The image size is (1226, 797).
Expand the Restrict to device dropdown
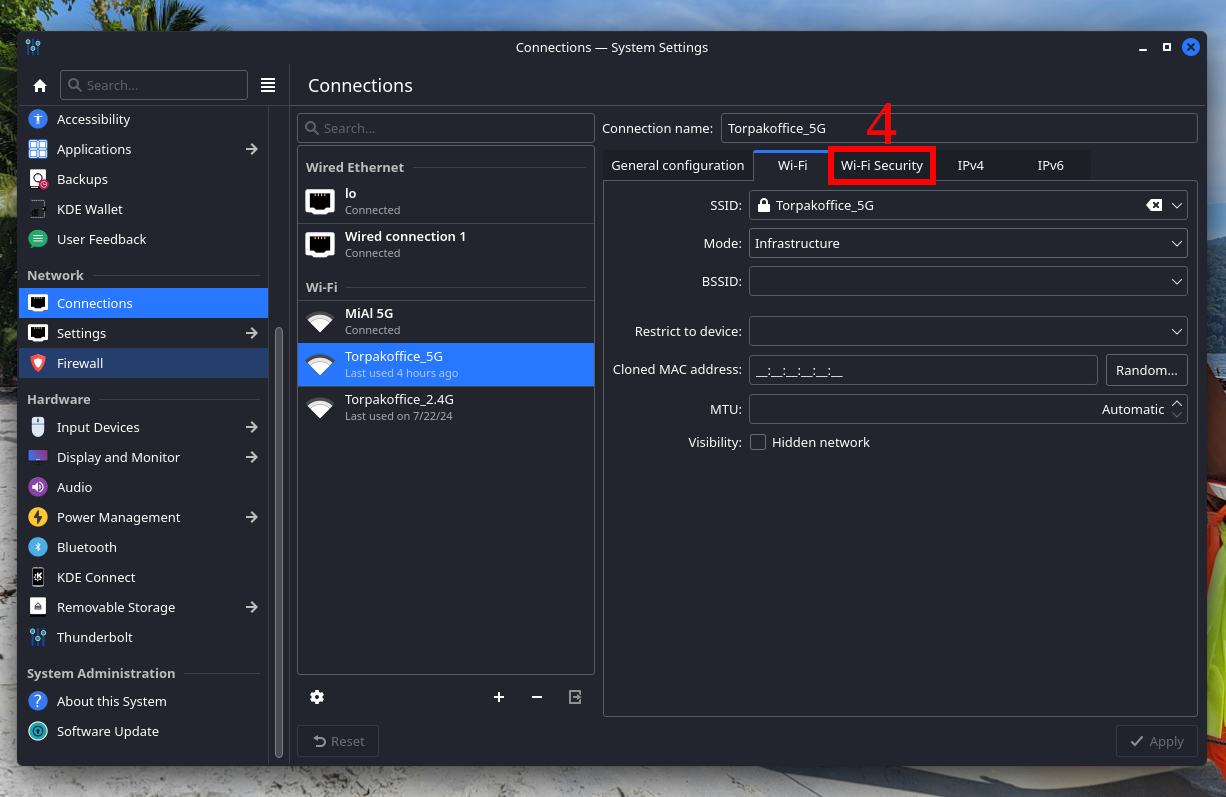click(x=1176, y=331)
